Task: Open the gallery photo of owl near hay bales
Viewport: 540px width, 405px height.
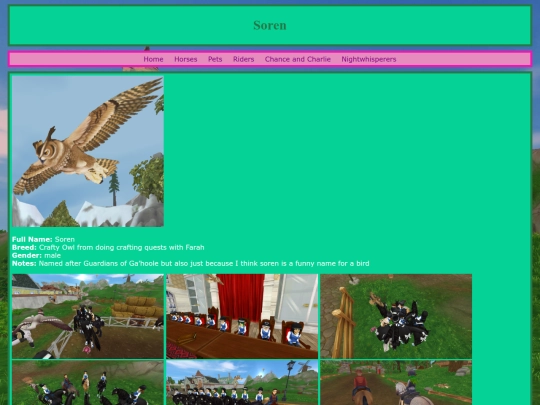Action: click(88, 316)
